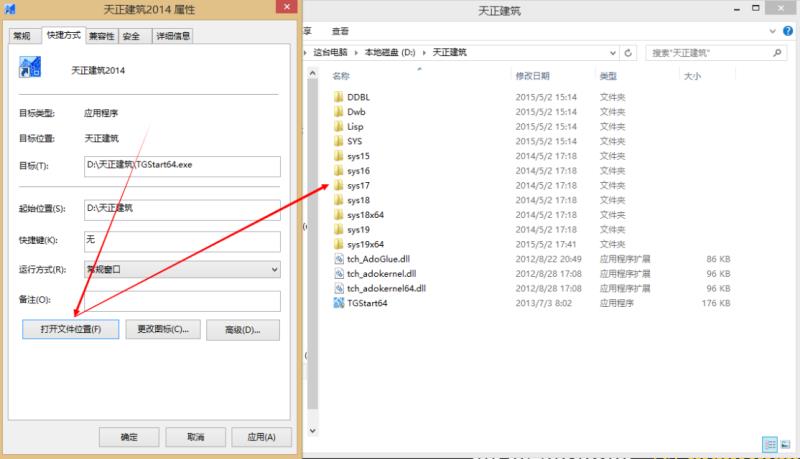Select the SYS folder icon
The height and width of the screenshot is (459, 800).
point(338,141)
